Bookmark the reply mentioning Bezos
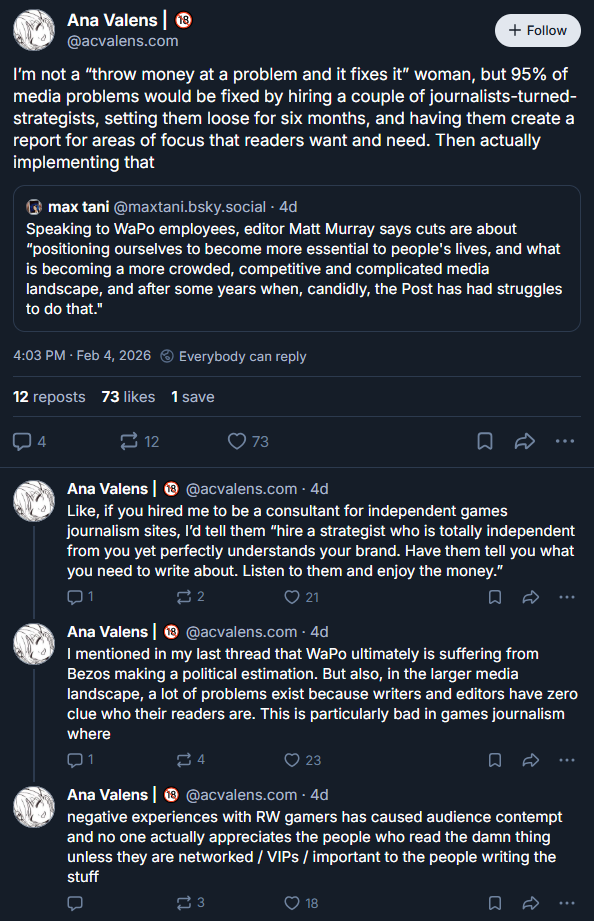This screenshot has width=594, height=921. point(495,760)
